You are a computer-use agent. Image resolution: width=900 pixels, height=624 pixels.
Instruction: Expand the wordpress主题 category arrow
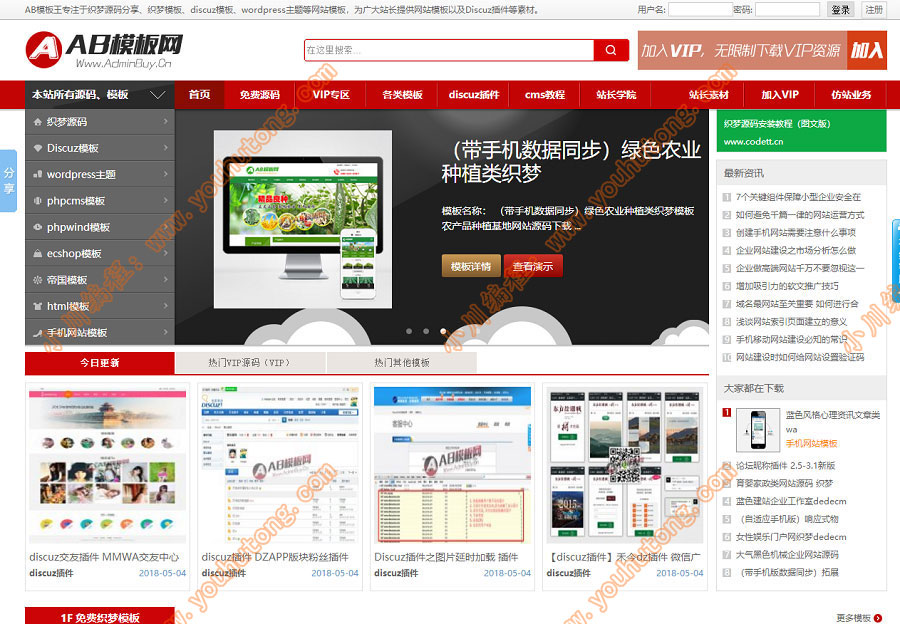coord(165,175)
